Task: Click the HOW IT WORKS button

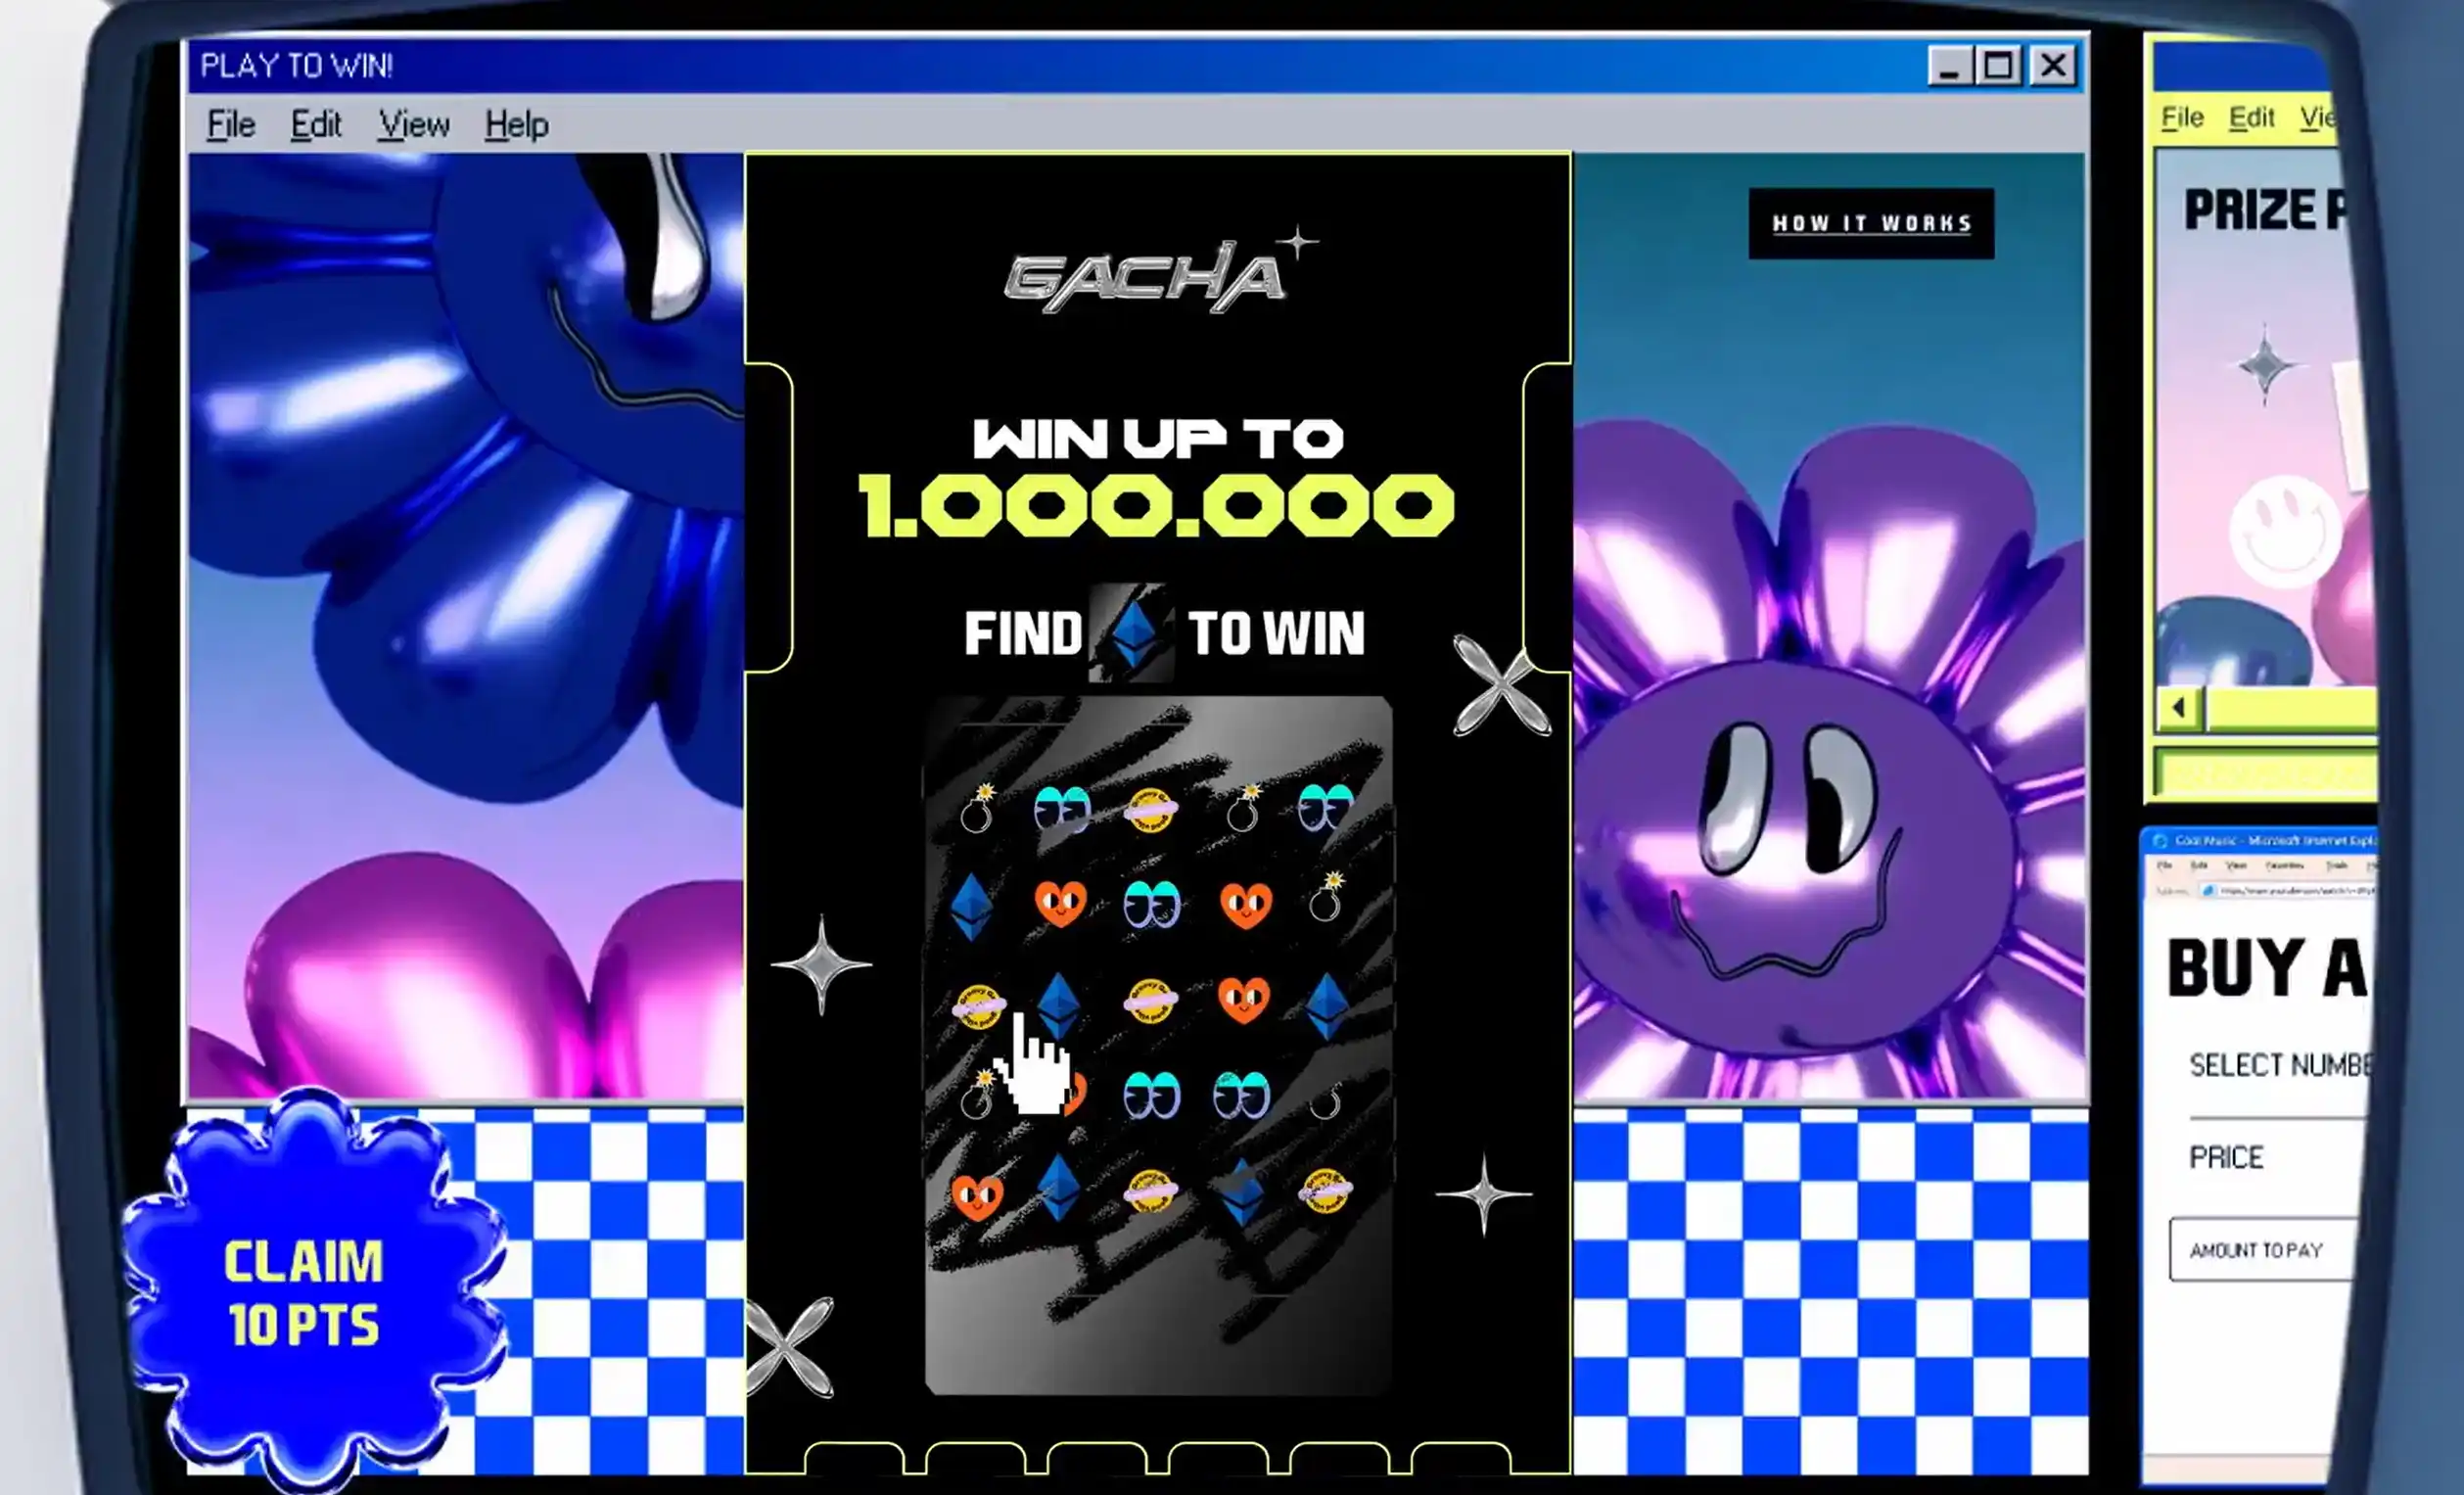Action: [x=1870, y=223]
